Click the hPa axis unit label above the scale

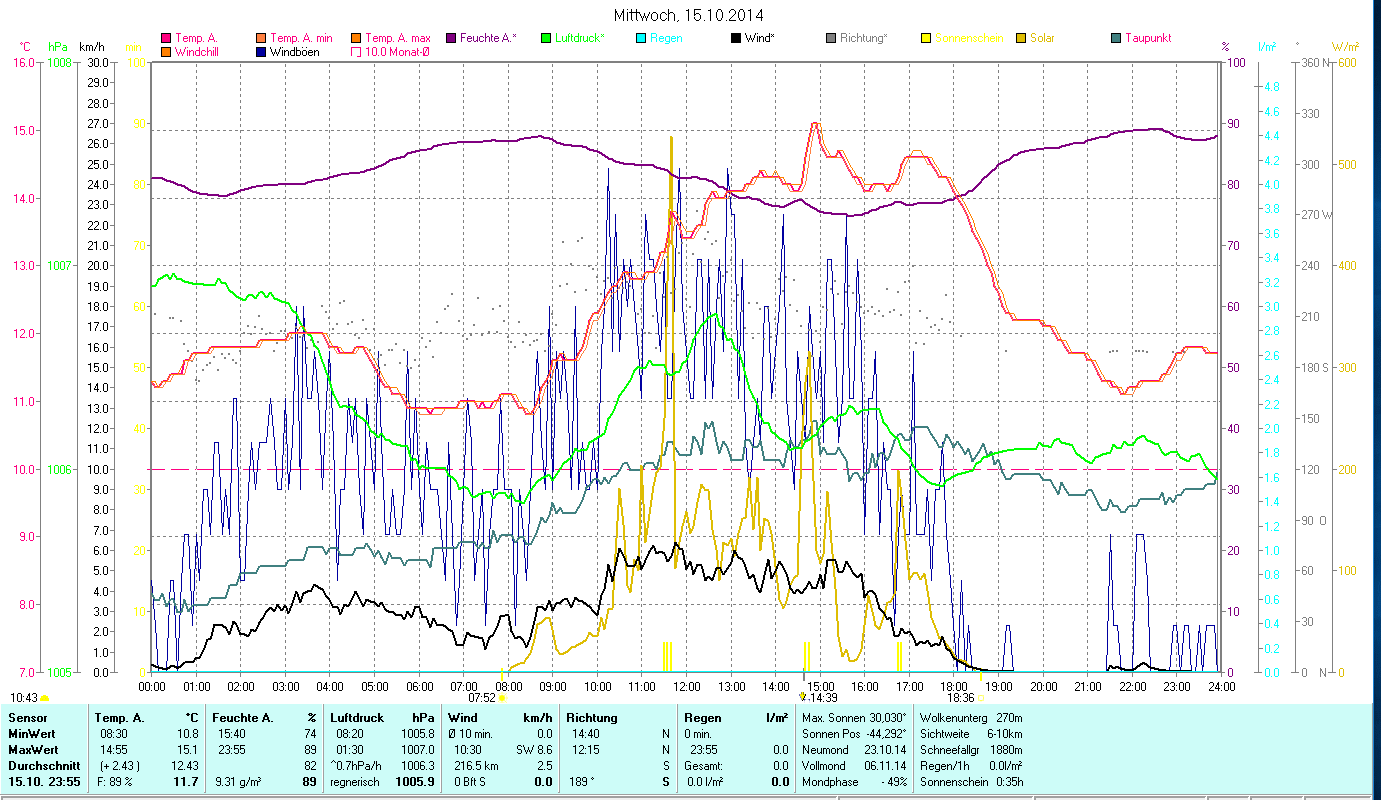[58, 47]
